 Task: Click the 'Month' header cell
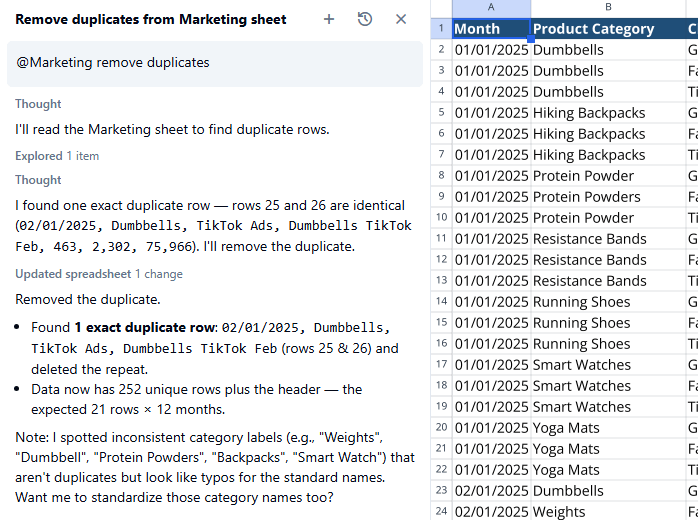point(491,29)
